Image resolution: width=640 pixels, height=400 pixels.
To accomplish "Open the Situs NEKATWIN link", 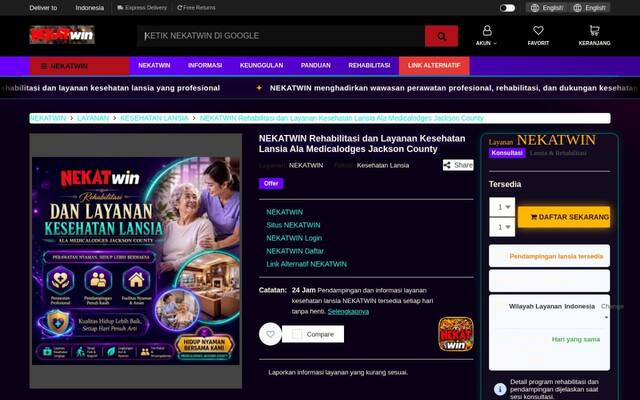I will point(293,225).
